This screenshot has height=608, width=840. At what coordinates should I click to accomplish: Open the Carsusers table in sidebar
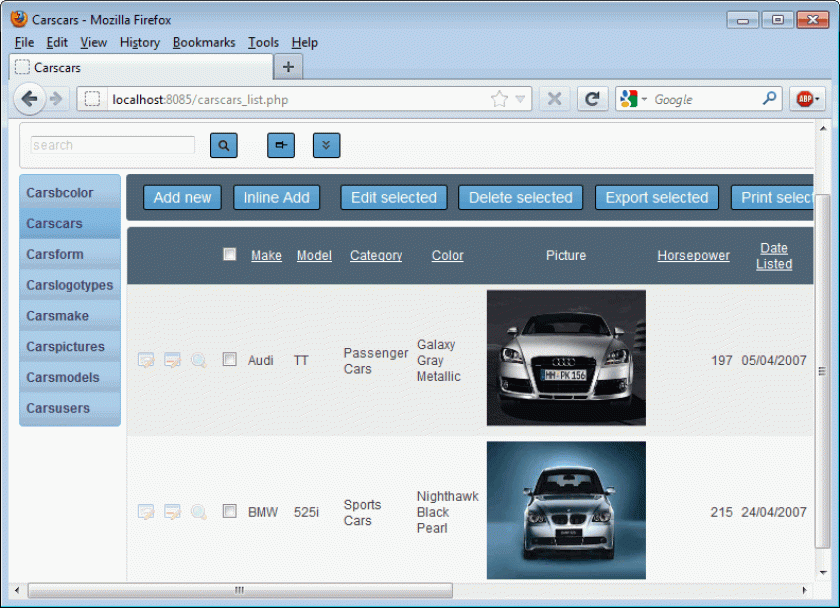[70, 408]
